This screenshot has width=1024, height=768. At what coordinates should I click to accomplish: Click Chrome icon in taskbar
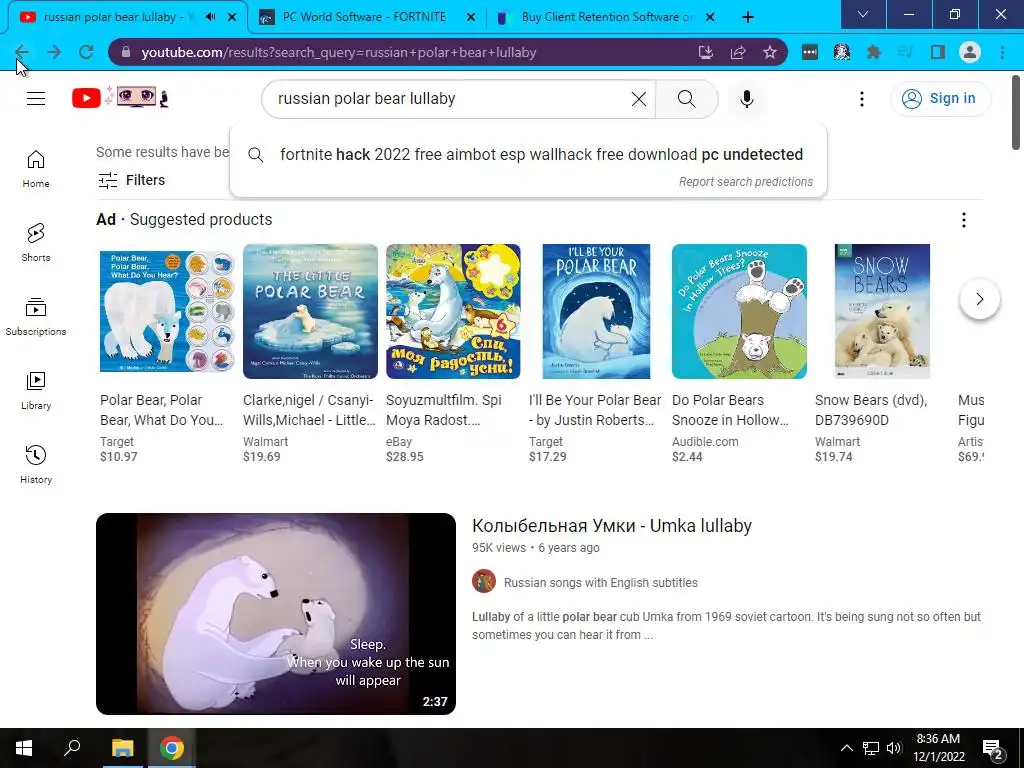click(x=172, y=748)
